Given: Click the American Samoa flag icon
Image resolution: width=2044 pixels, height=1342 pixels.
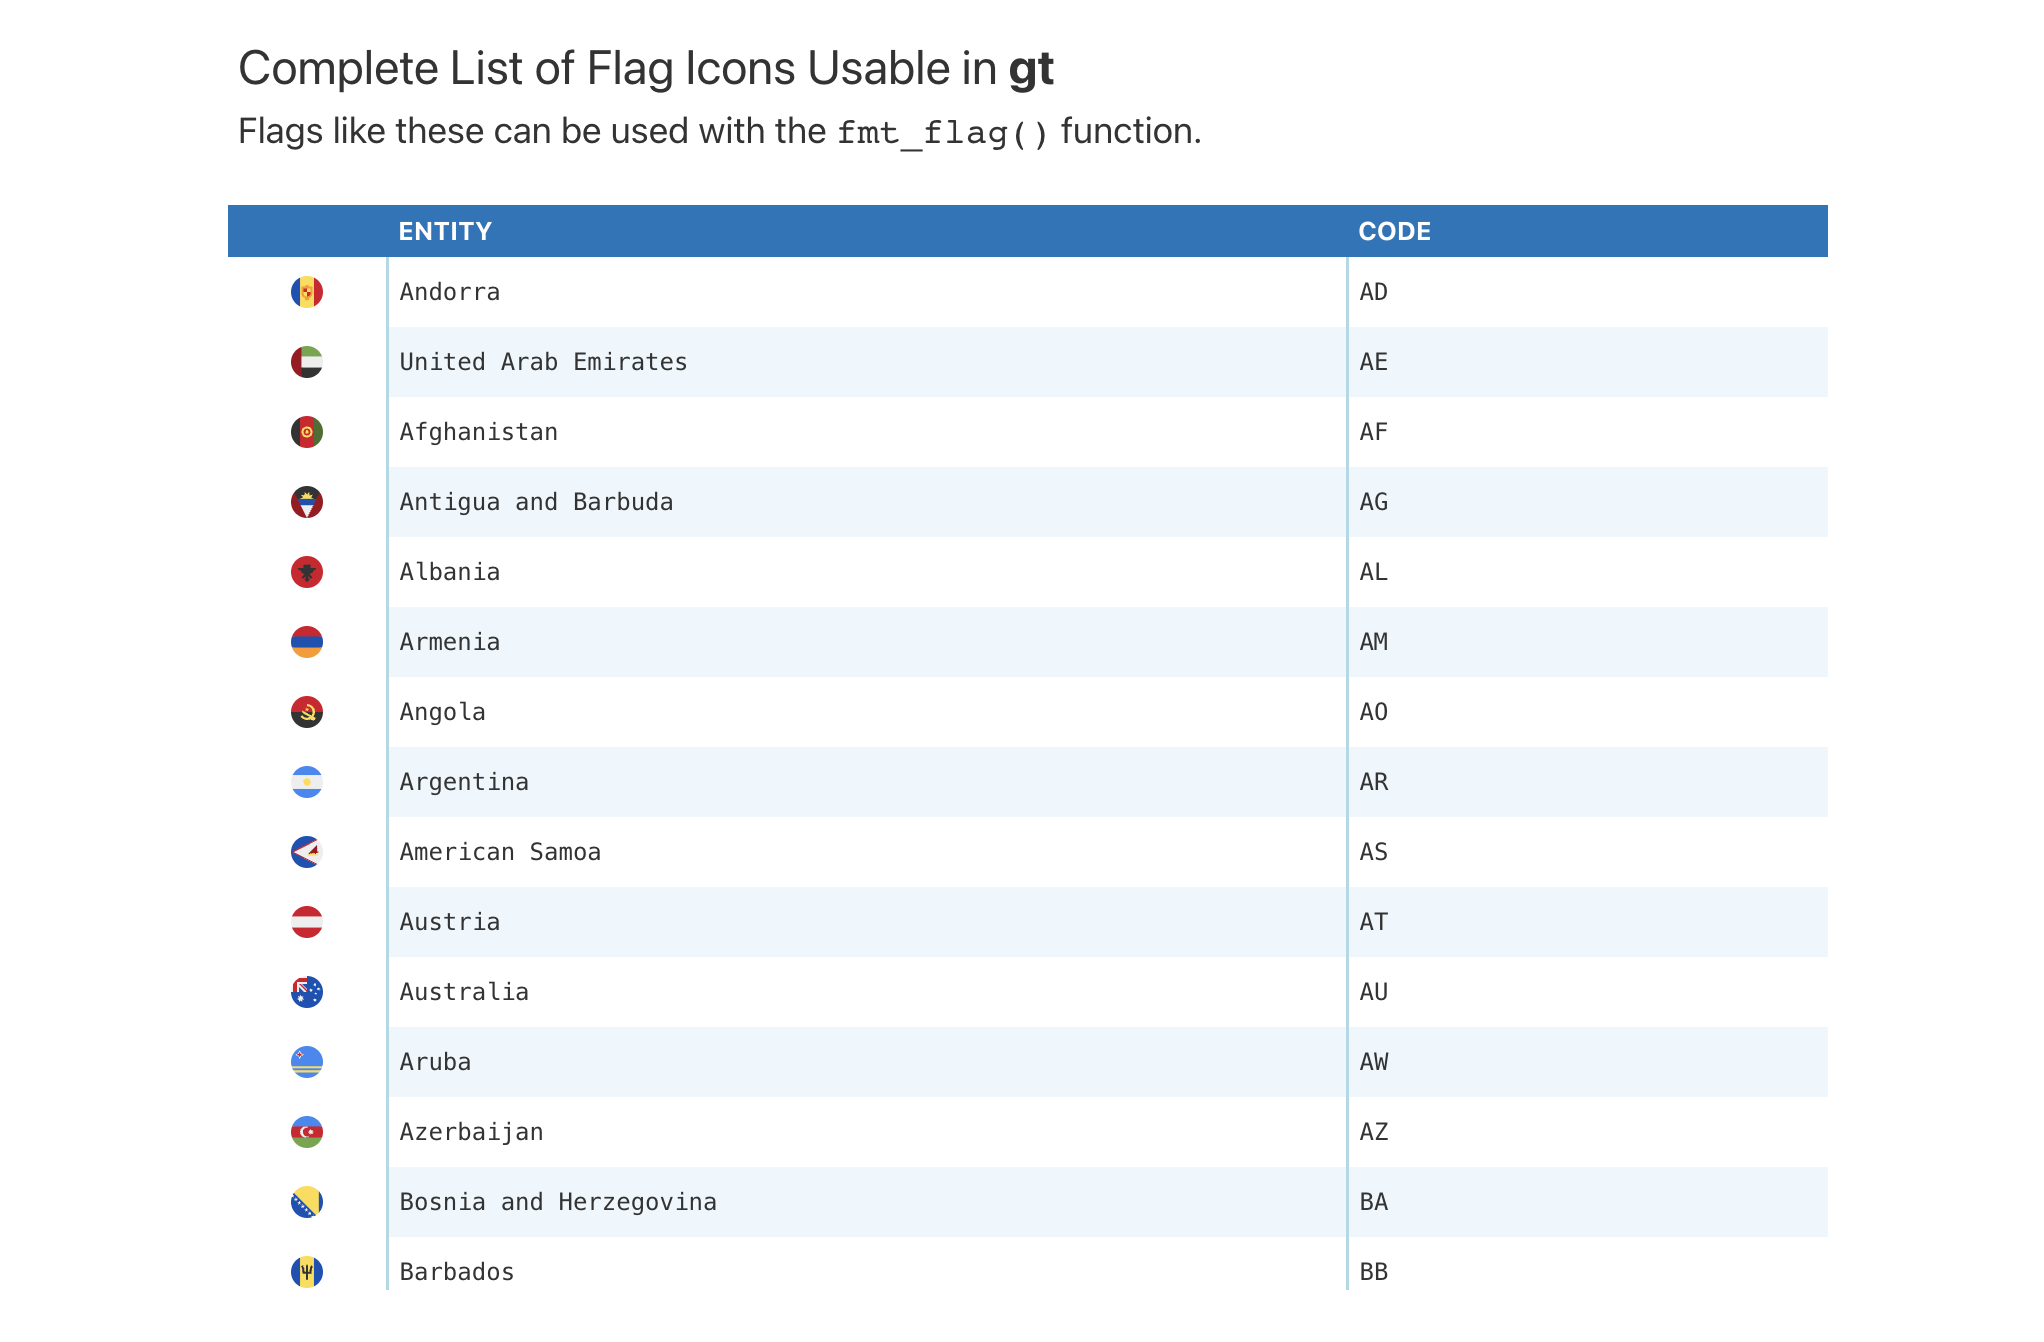Looking at the screenshot, I should (307, 852).
